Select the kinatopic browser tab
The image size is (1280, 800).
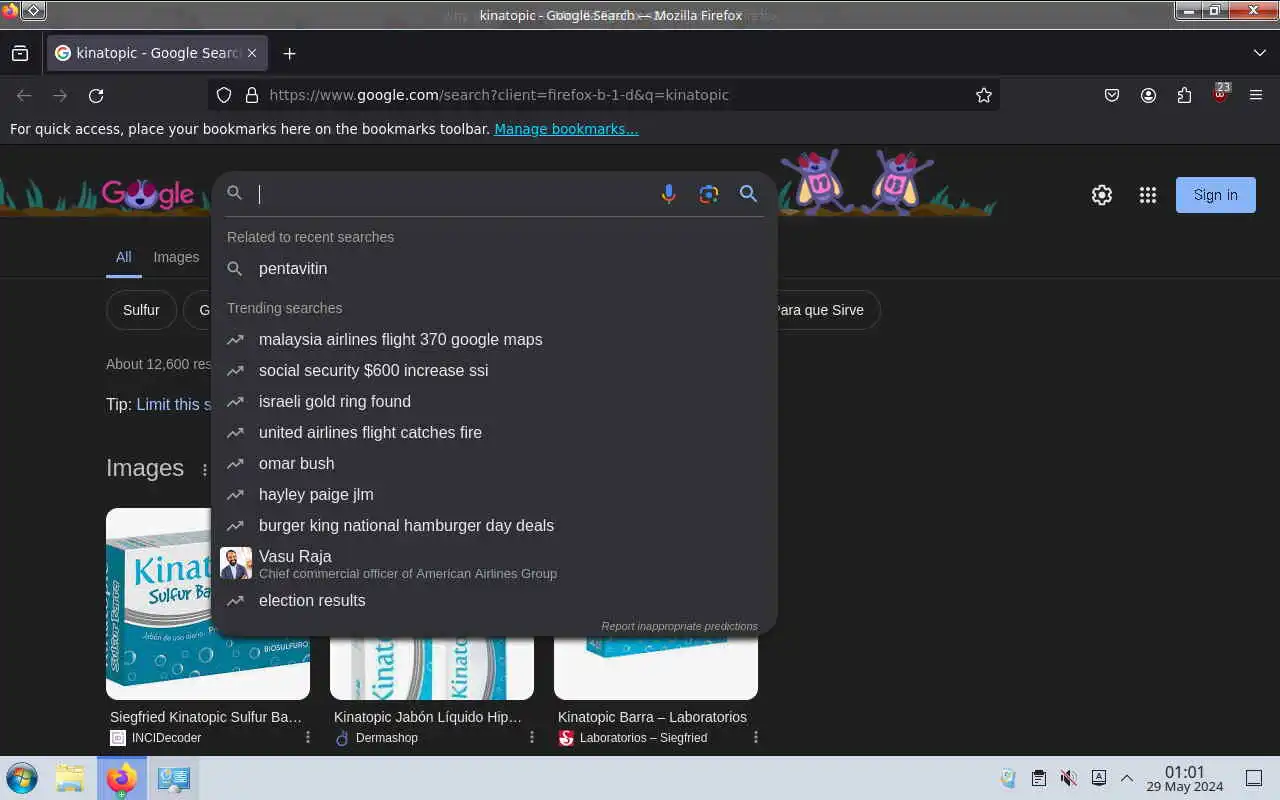(157, 53)
